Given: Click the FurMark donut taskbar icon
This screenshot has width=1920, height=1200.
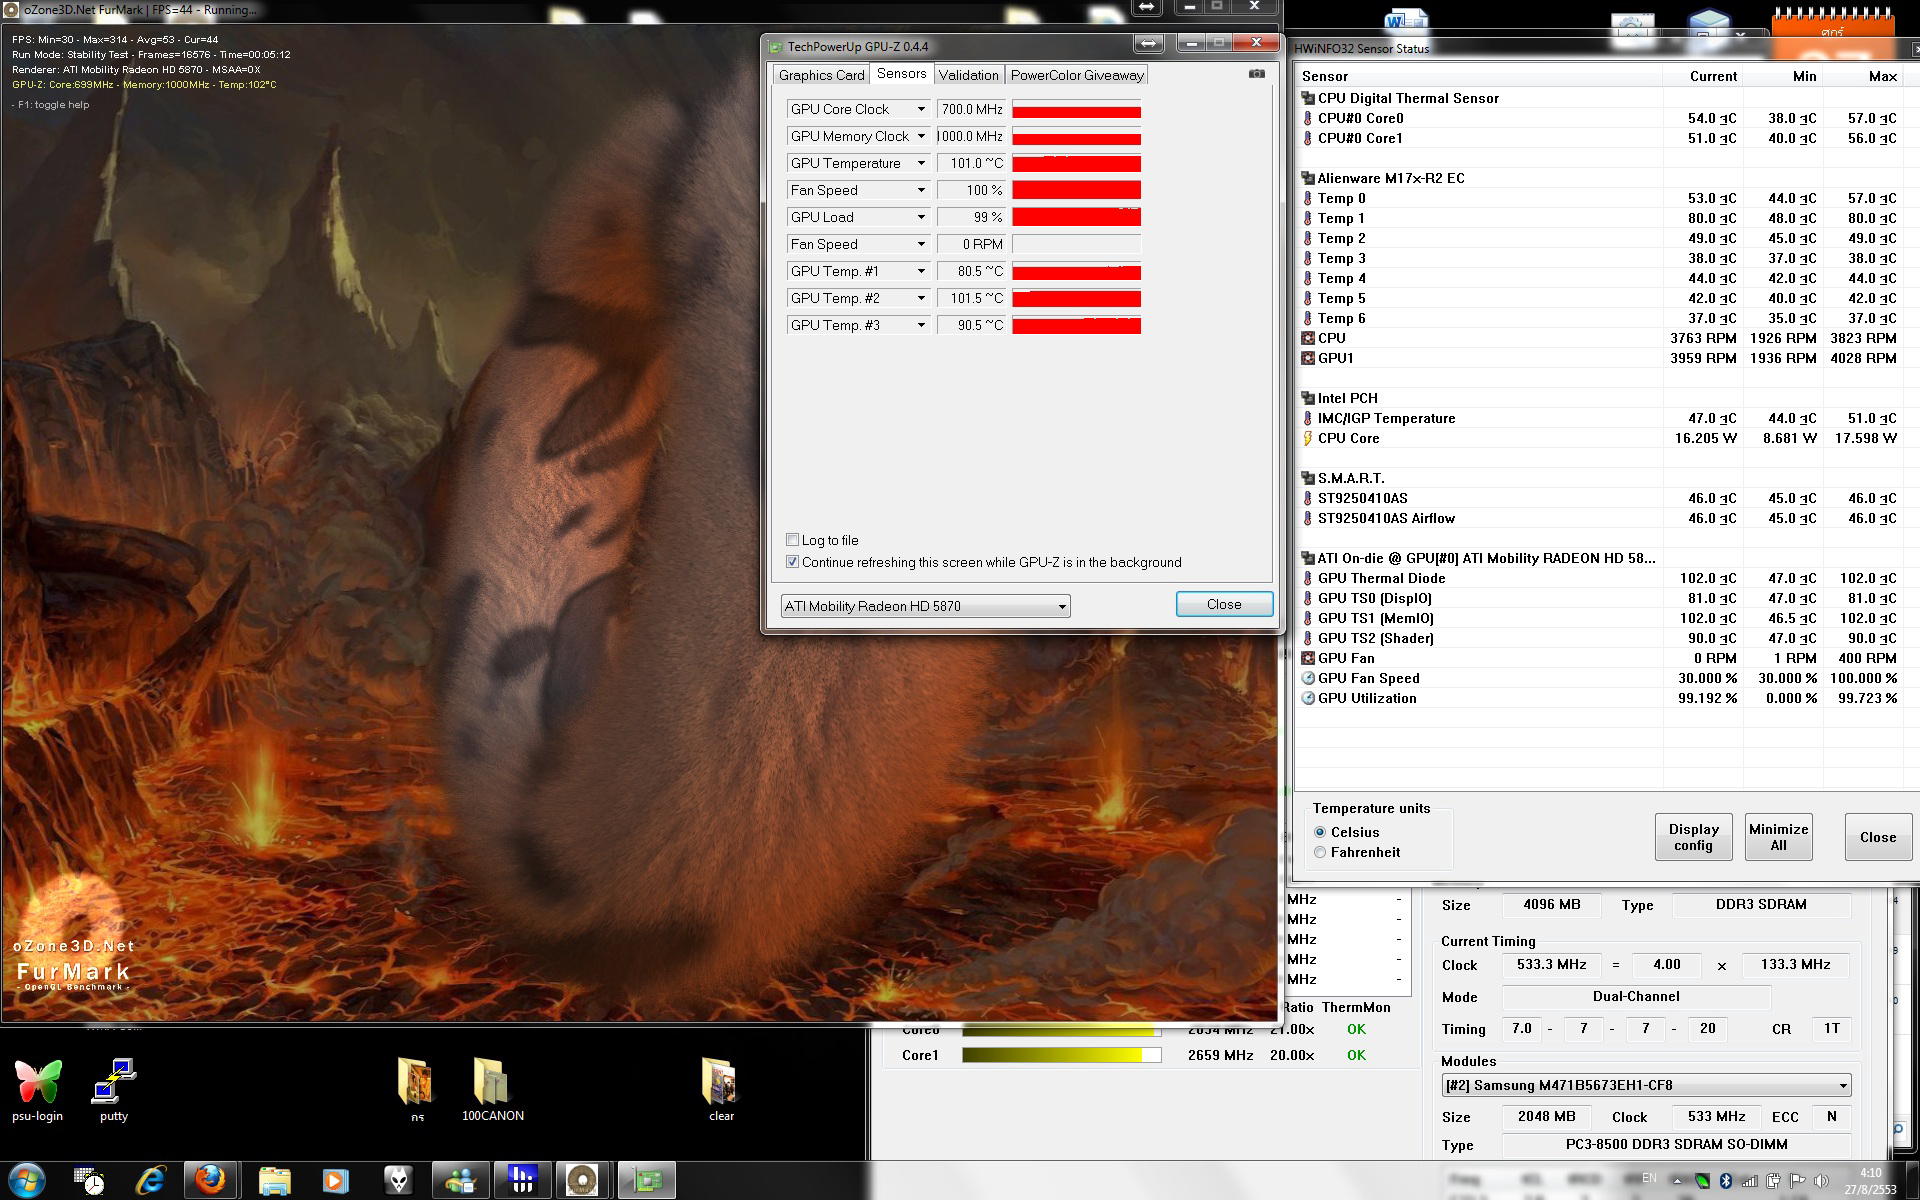Looking at the screenshot, I should point(583,1181).
